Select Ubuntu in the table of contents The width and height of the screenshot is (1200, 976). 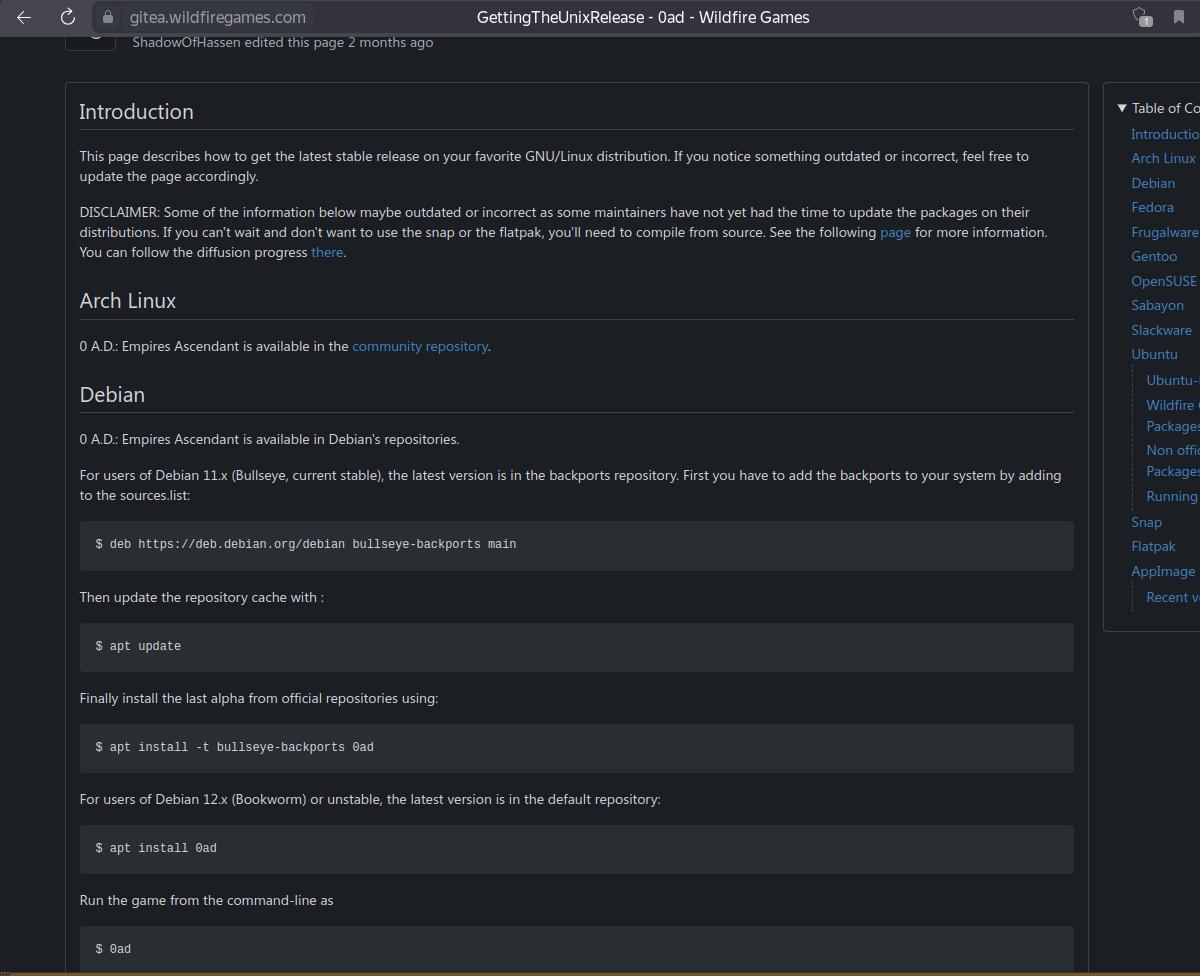[1154, 354]
